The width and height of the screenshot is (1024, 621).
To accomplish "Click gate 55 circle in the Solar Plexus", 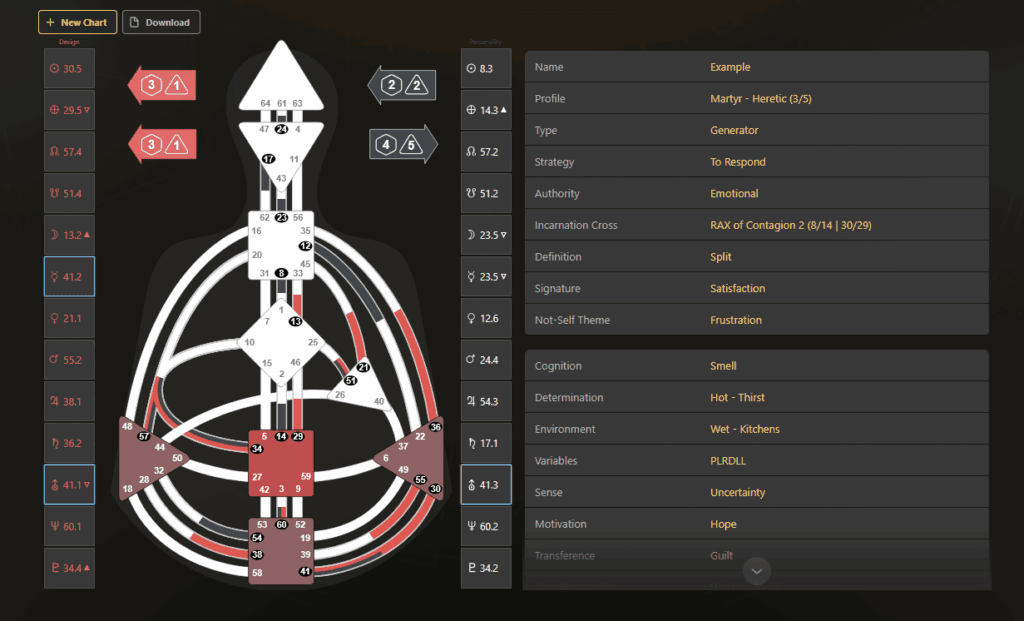I will coord(421,479).
